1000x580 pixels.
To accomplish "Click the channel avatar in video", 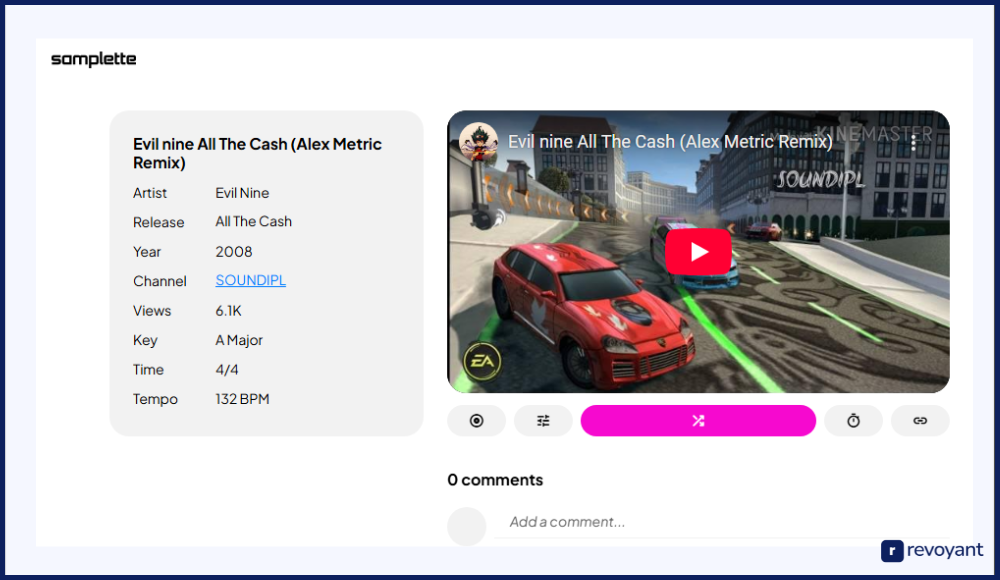I will coord(478,142).
